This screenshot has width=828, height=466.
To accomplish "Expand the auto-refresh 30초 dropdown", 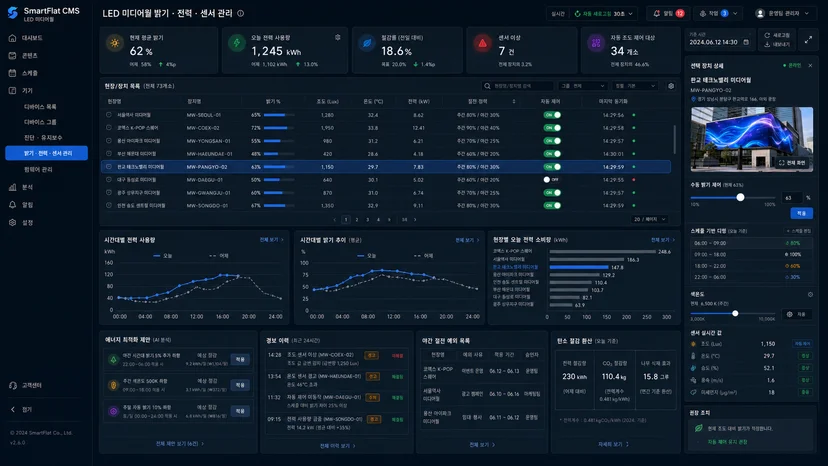I will click(604, 14).
